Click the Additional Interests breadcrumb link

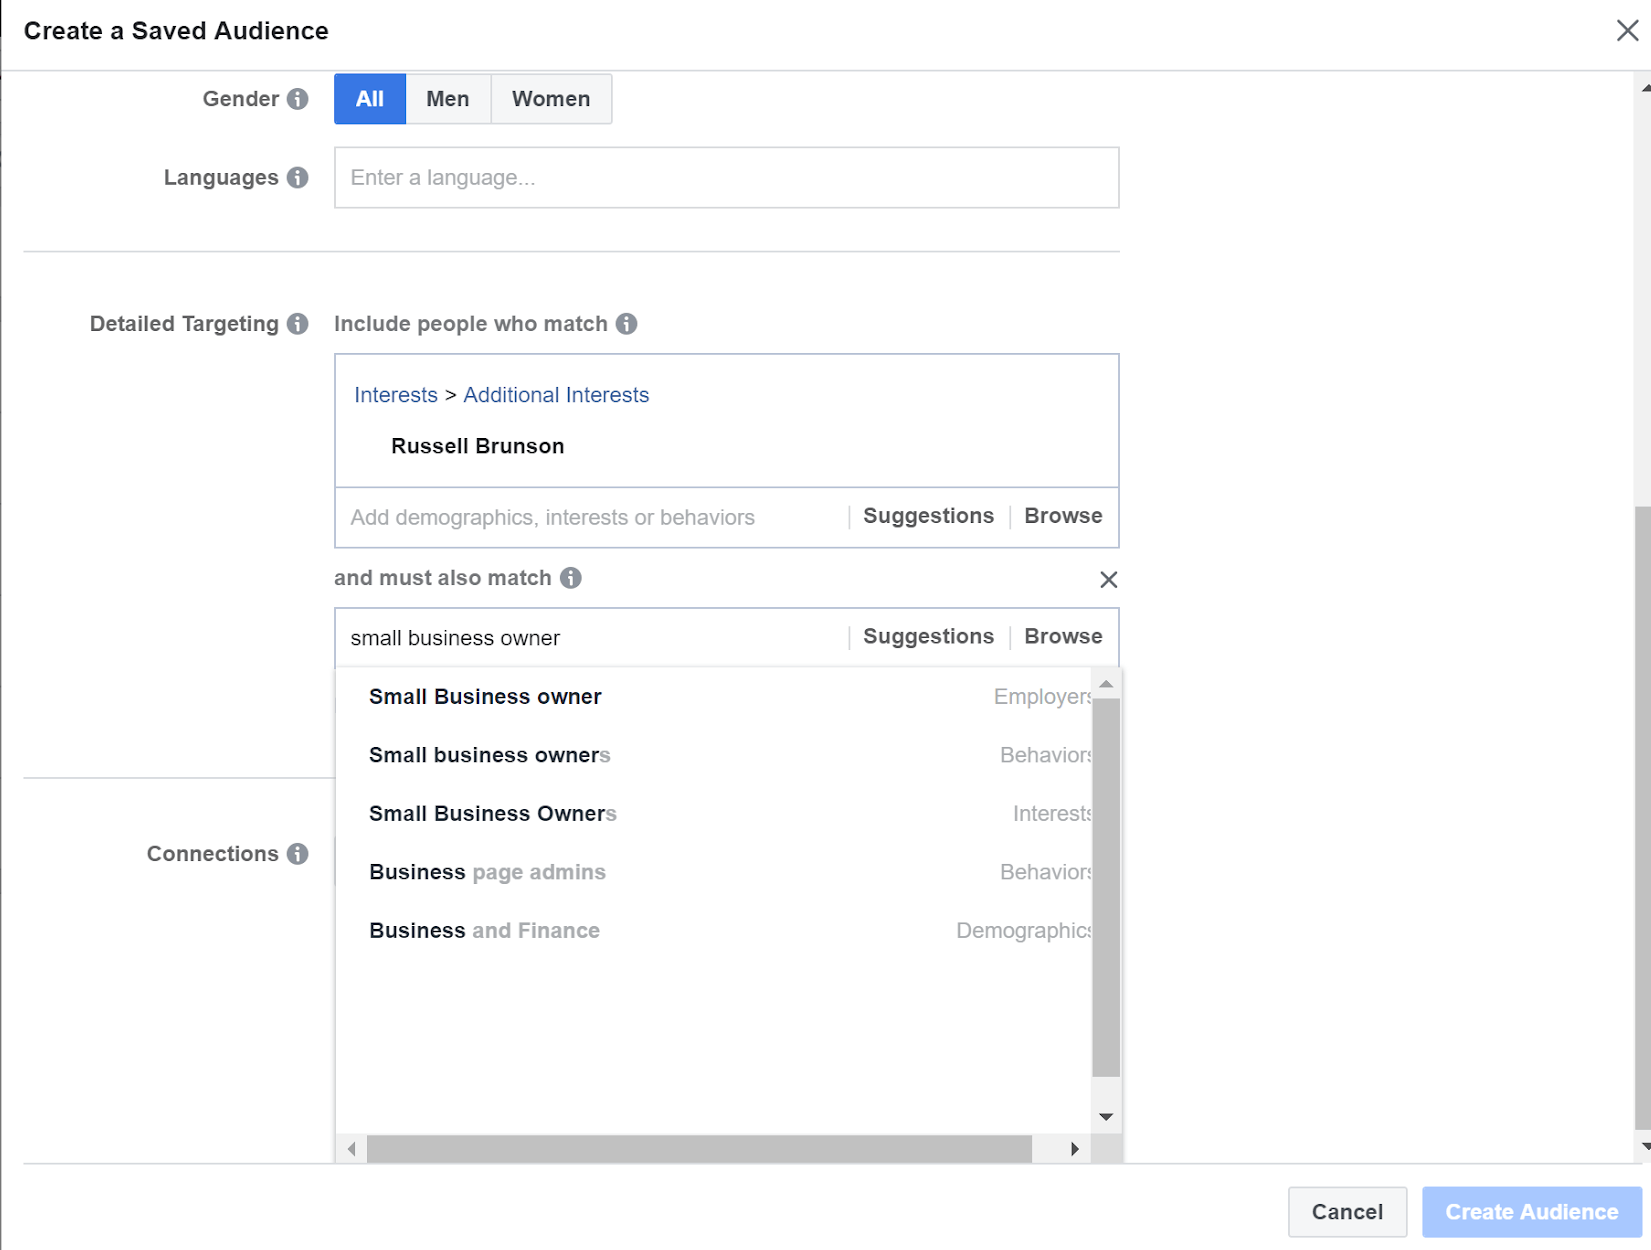[556, 395]
